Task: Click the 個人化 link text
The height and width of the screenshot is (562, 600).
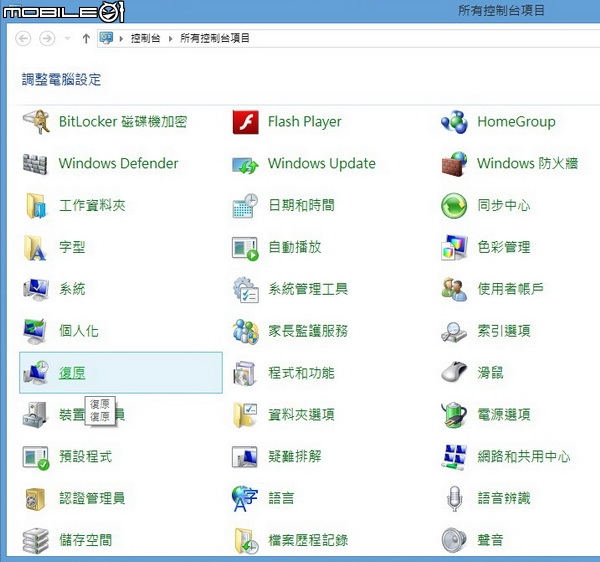Action: click(x=79, y=331)
